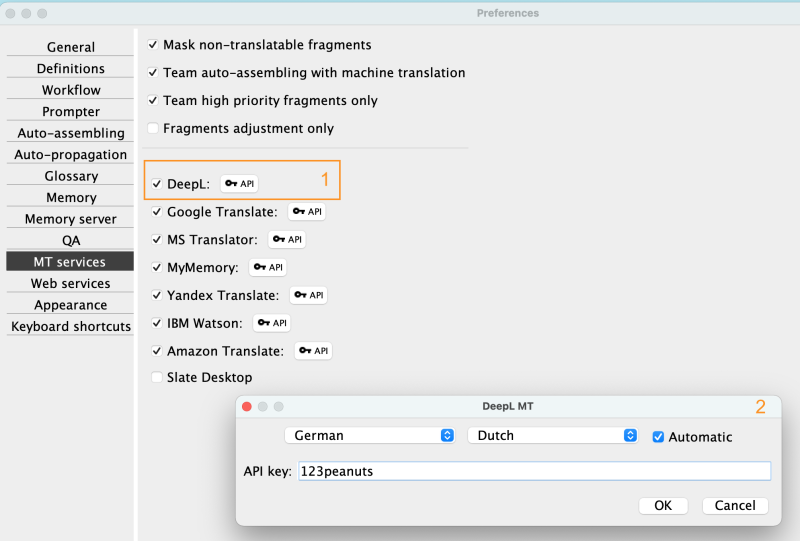This screenshot has width=800, height=541.
Task: Uncheck the MyMemory service
Action: [157, 267]
